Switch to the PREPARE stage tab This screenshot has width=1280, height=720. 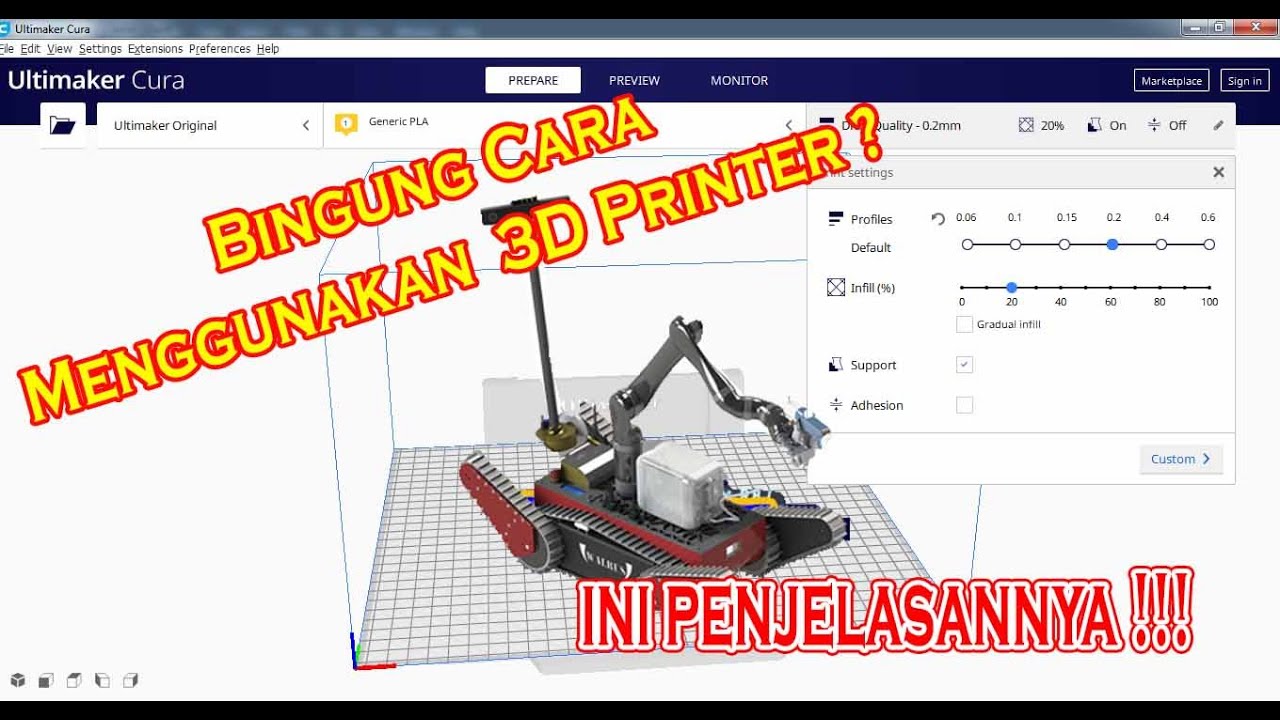click(x=533, y=80)
